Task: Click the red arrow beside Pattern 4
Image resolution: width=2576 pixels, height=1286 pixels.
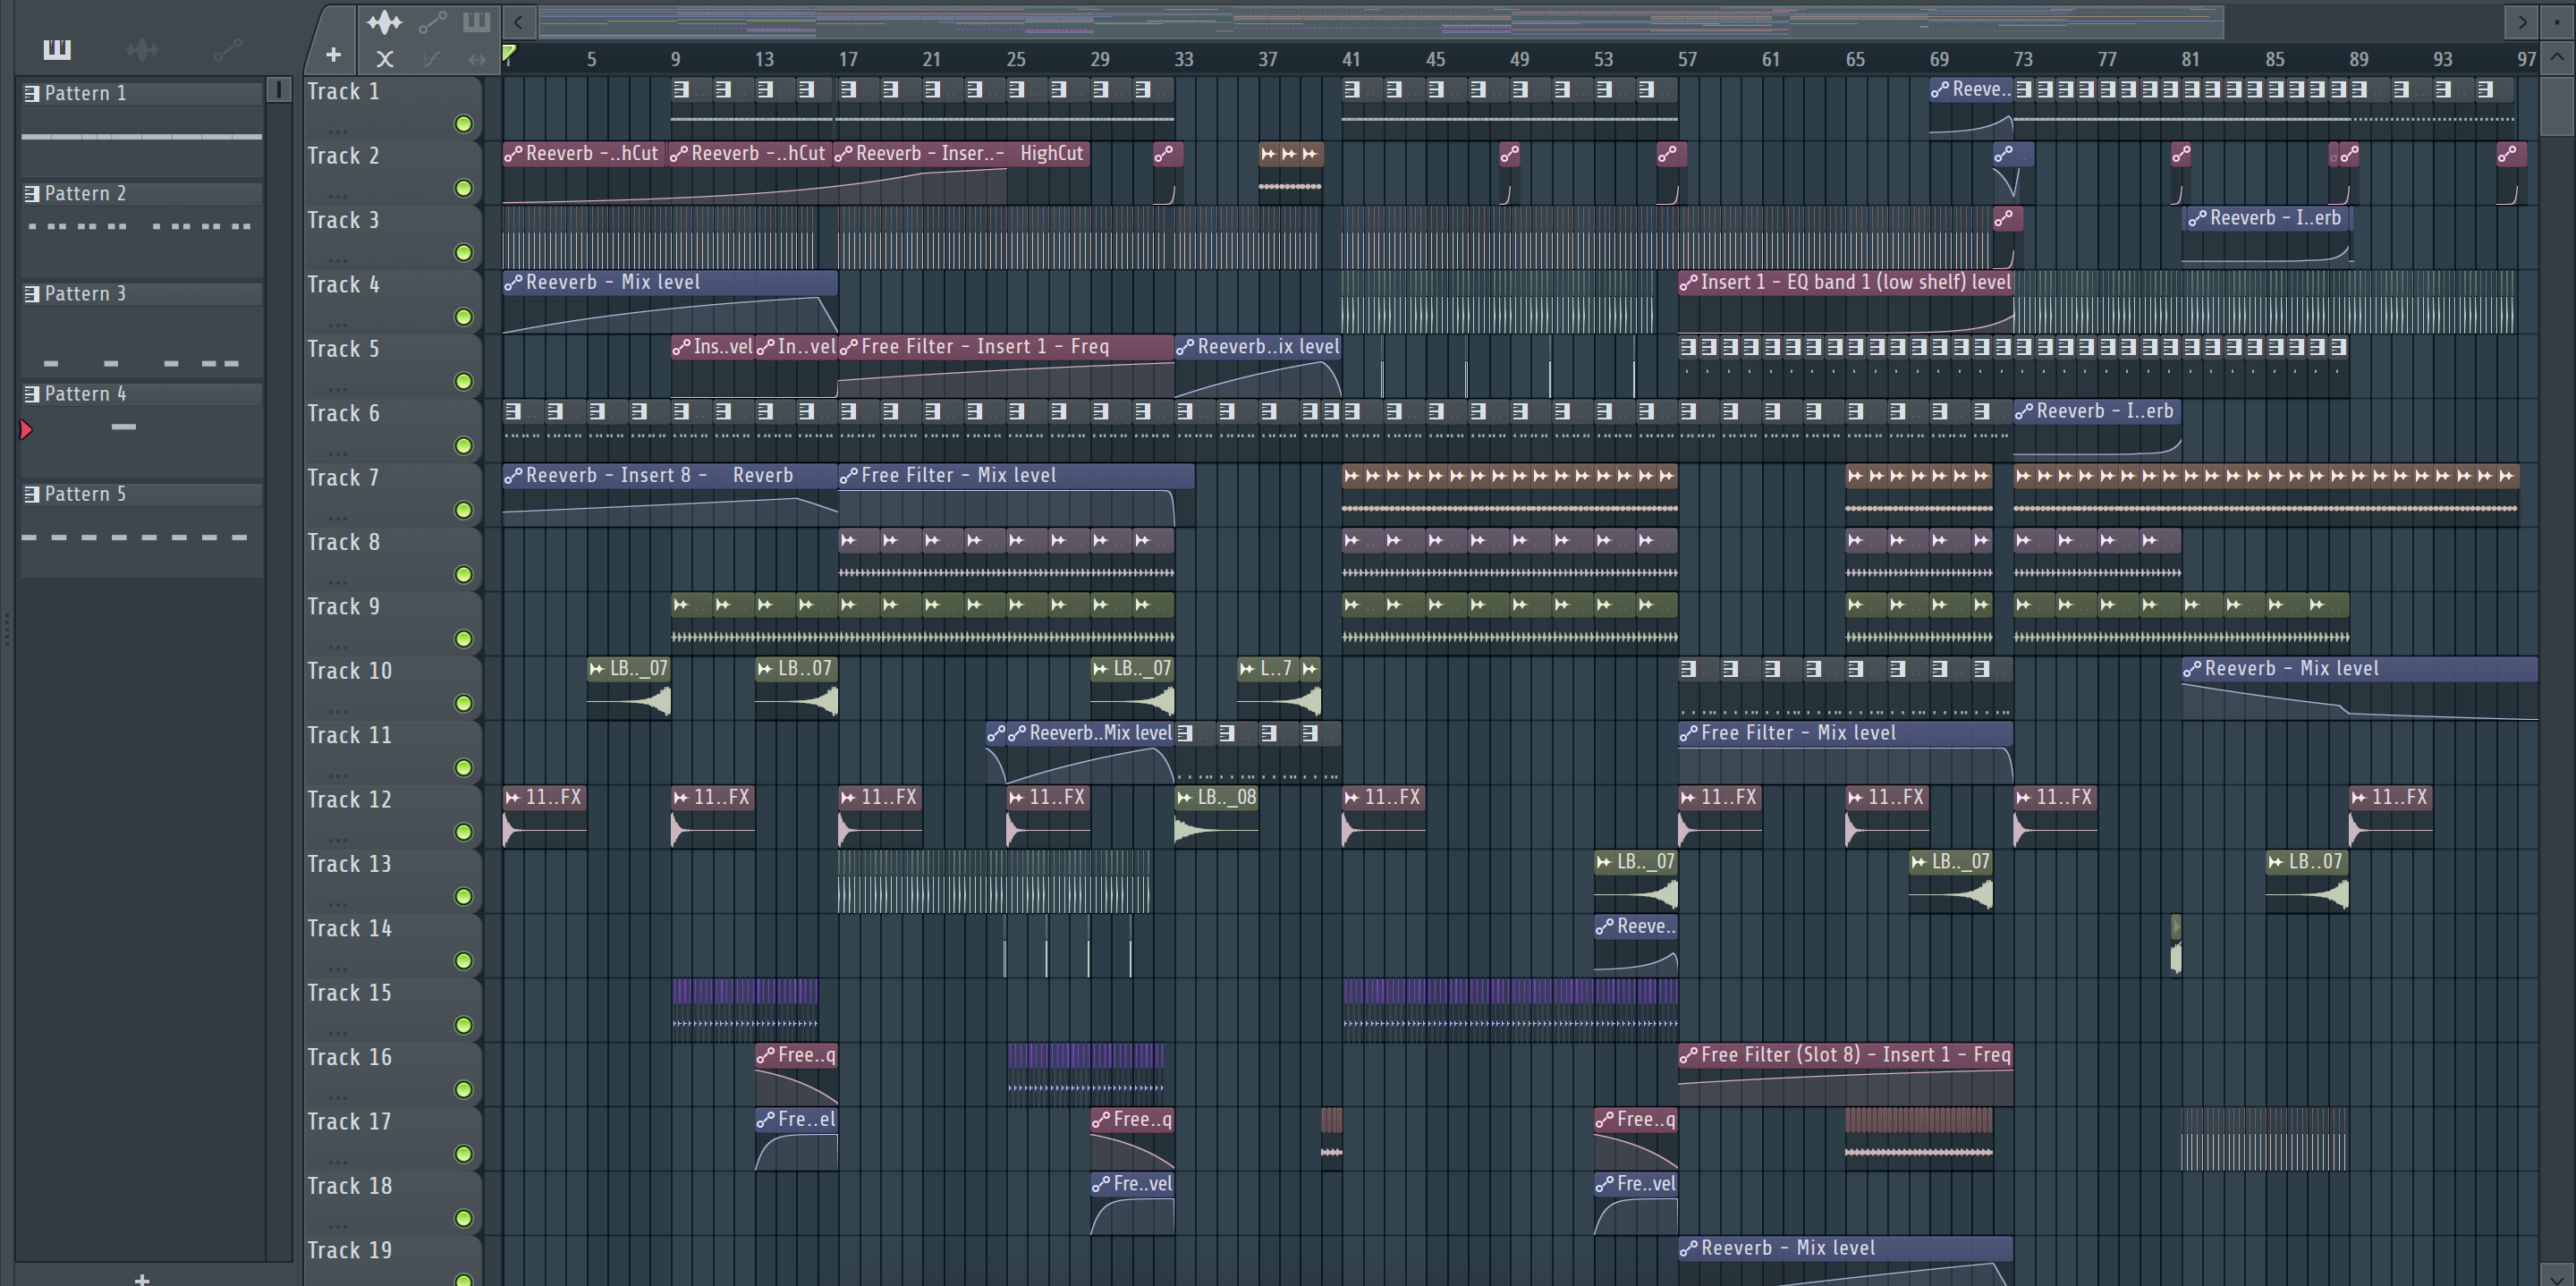Action: tap(27, 429)
